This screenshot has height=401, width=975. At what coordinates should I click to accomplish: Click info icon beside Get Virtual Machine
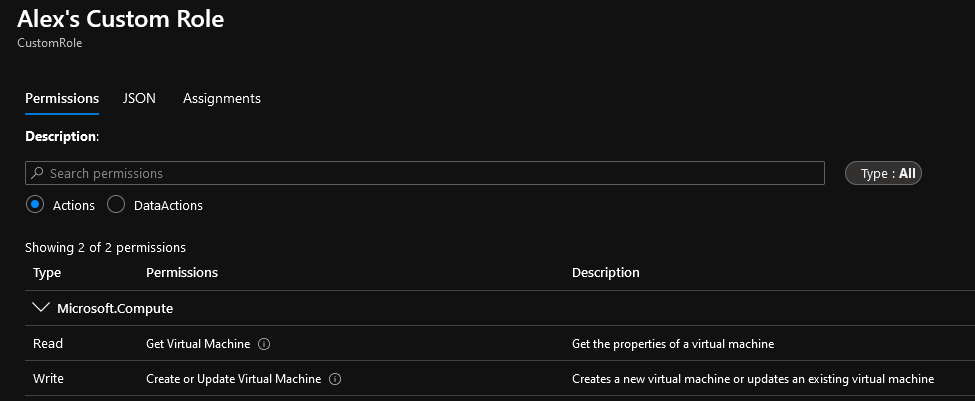tap(264, 344)
